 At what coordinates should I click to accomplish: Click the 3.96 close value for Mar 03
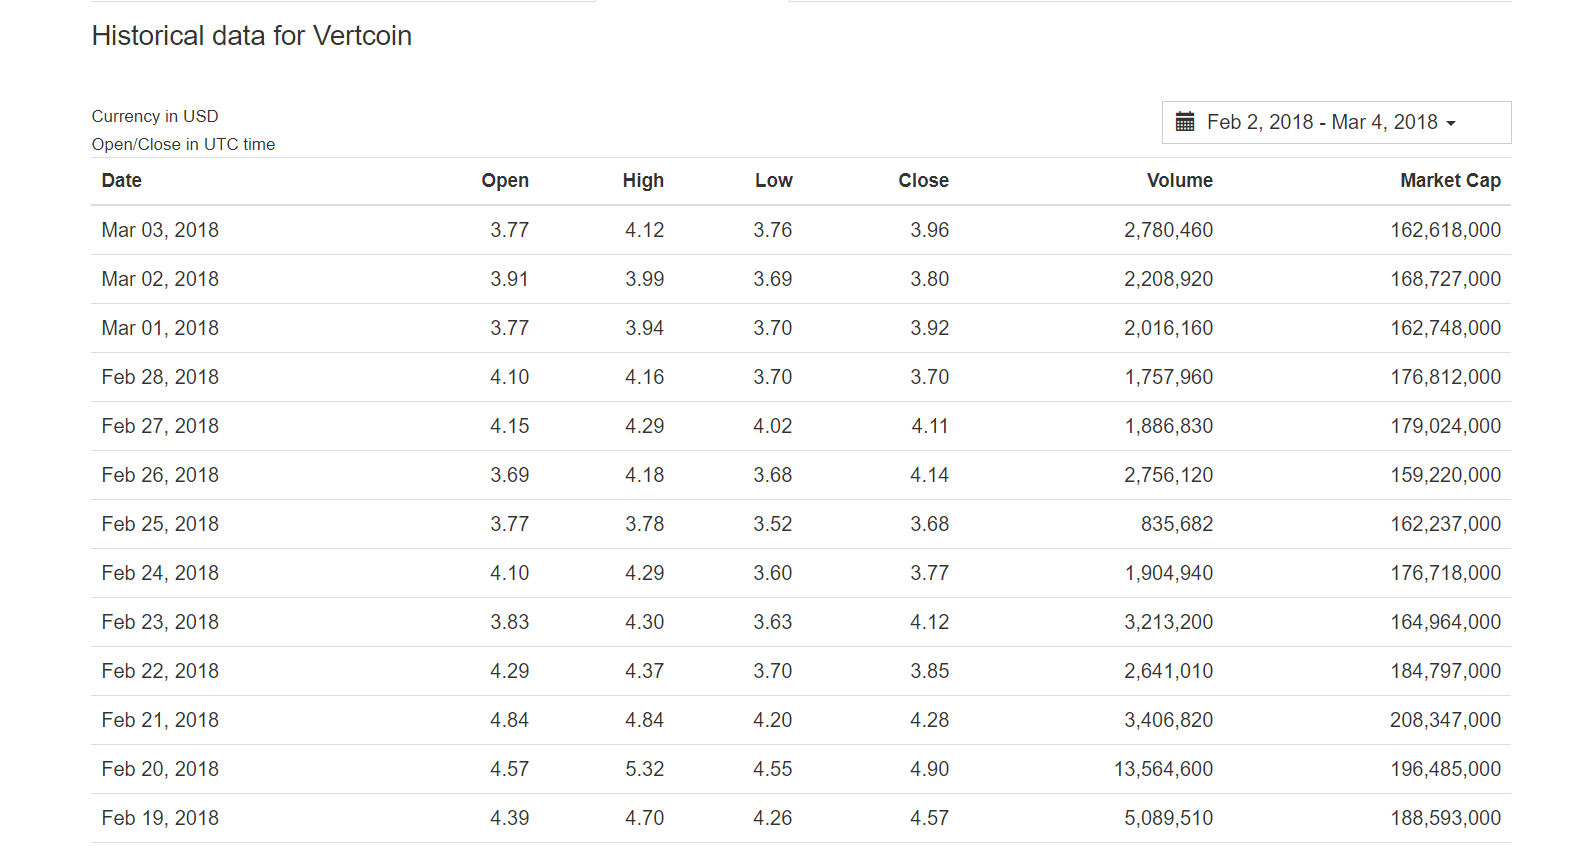click(929, 230)
